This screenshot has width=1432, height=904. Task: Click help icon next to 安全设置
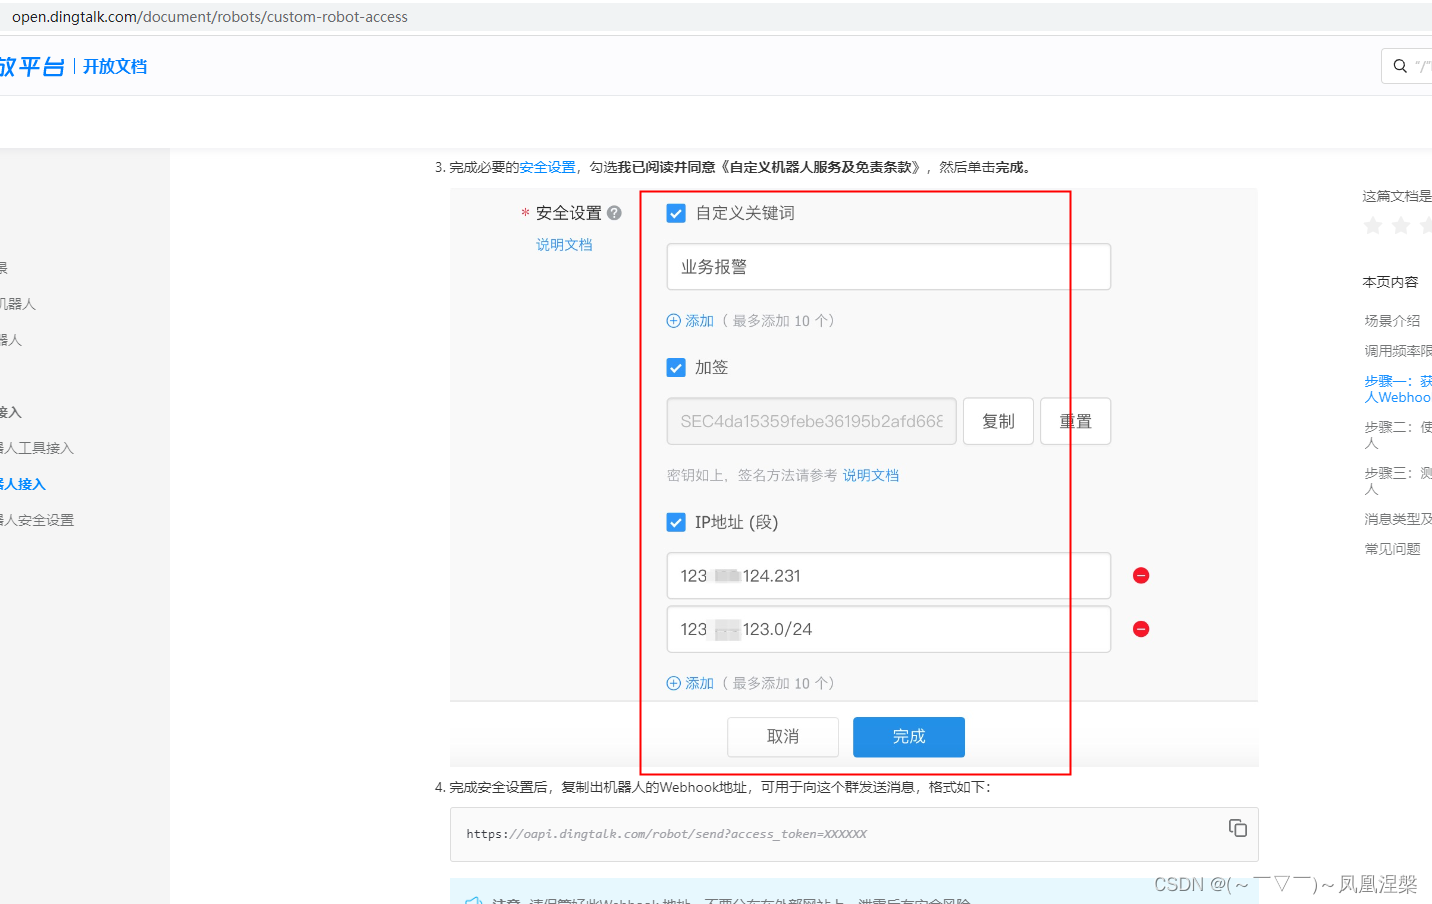614,213
